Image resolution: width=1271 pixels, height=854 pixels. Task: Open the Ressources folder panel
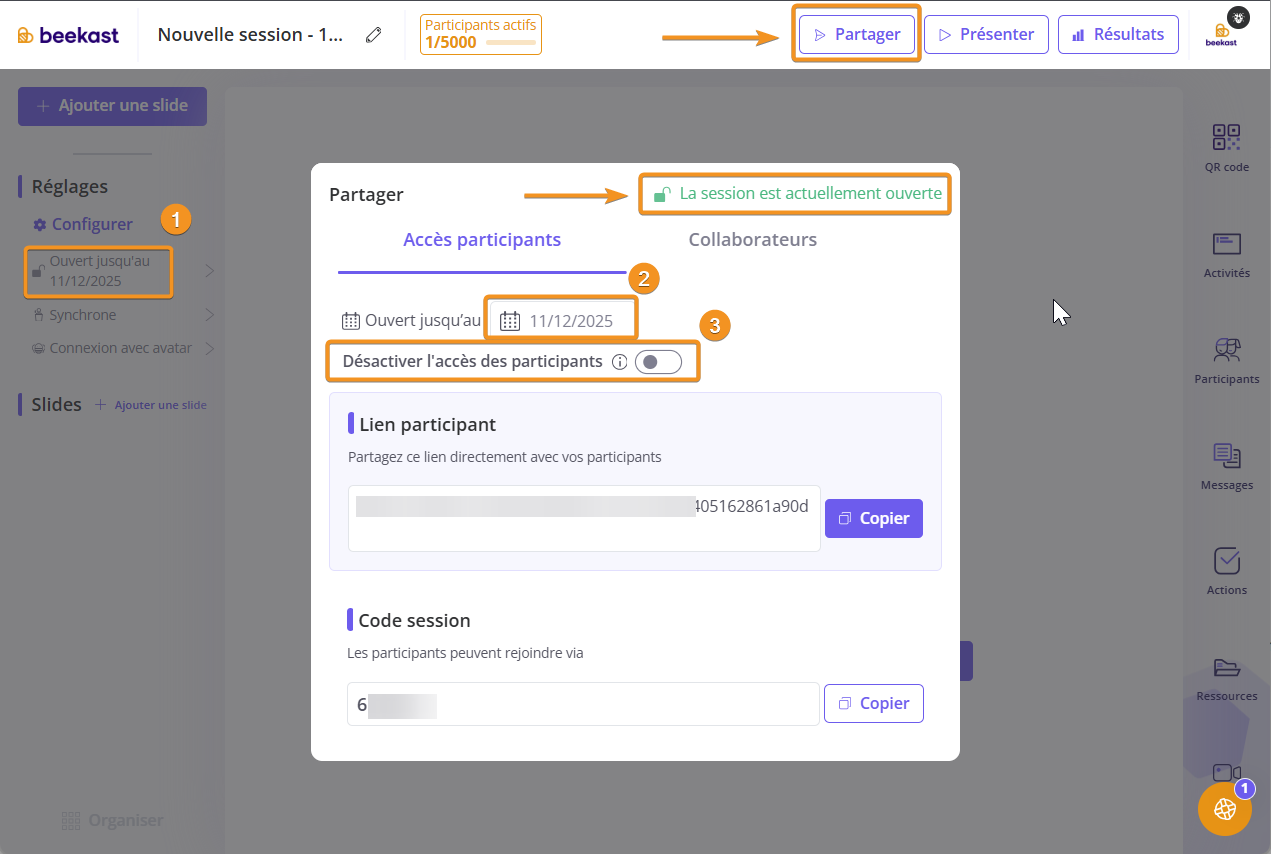click(x=1226, y=677)
